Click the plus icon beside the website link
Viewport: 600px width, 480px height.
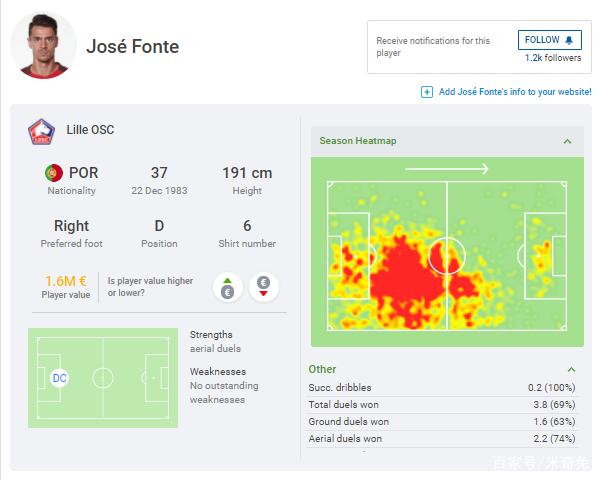click(x=428, y=92)
